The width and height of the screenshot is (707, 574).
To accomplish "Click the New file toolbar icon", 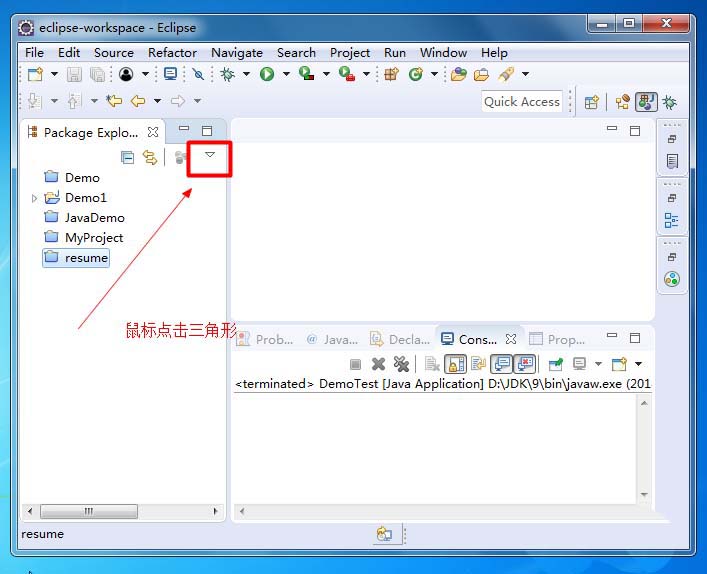I will (x=35, y=74).
